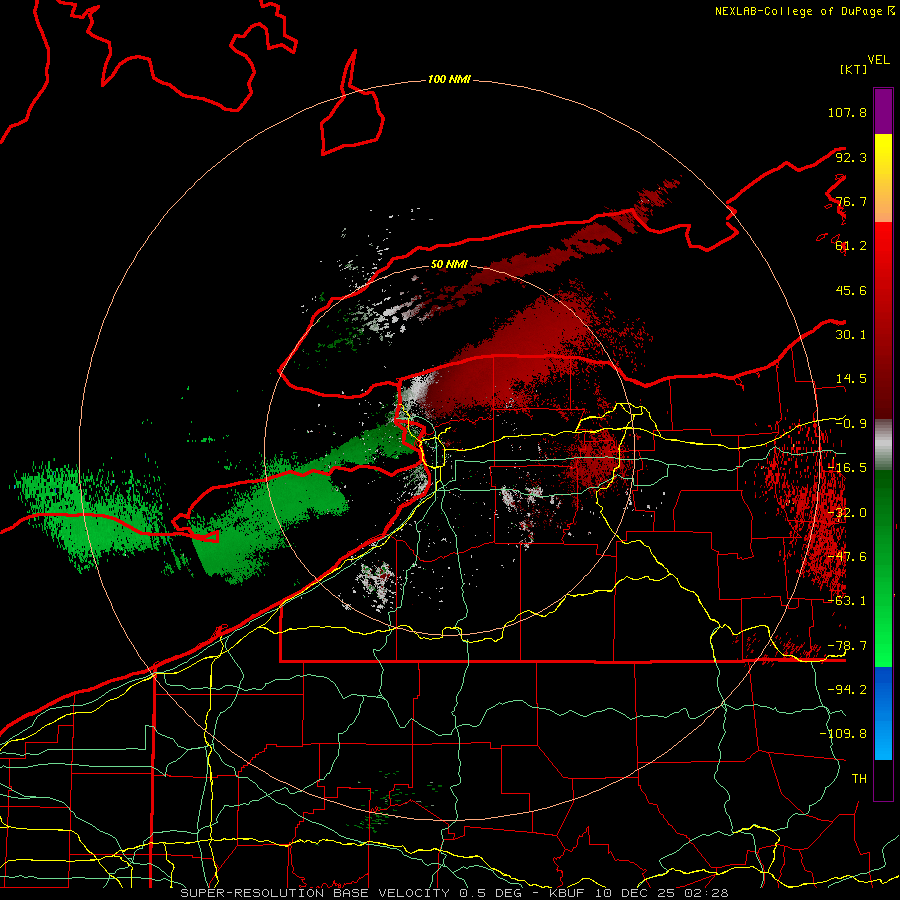Click the -63.1 legend value
Image resolution: width=900 pixels, height=900 pixels.
pos(847,601)
